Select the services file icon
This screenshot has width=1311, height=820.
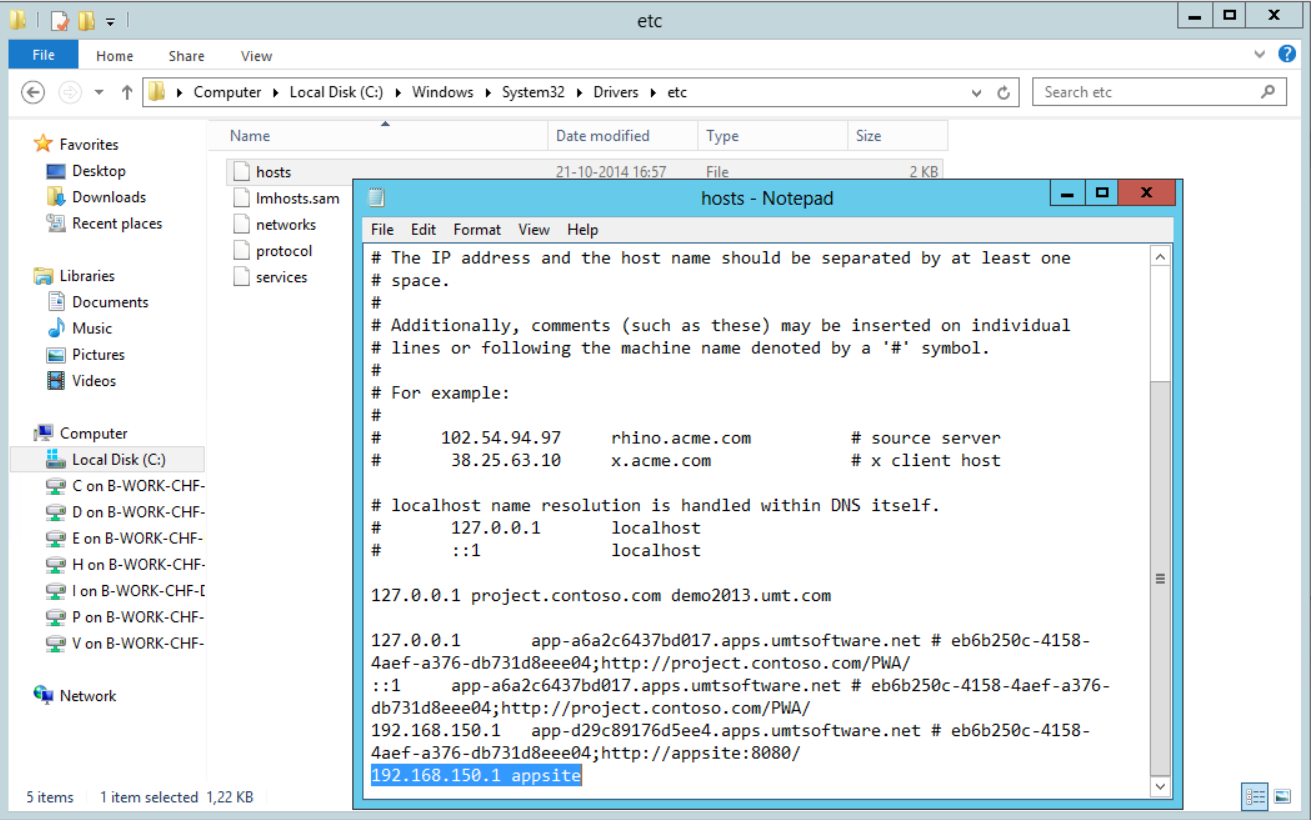(240, 277)
